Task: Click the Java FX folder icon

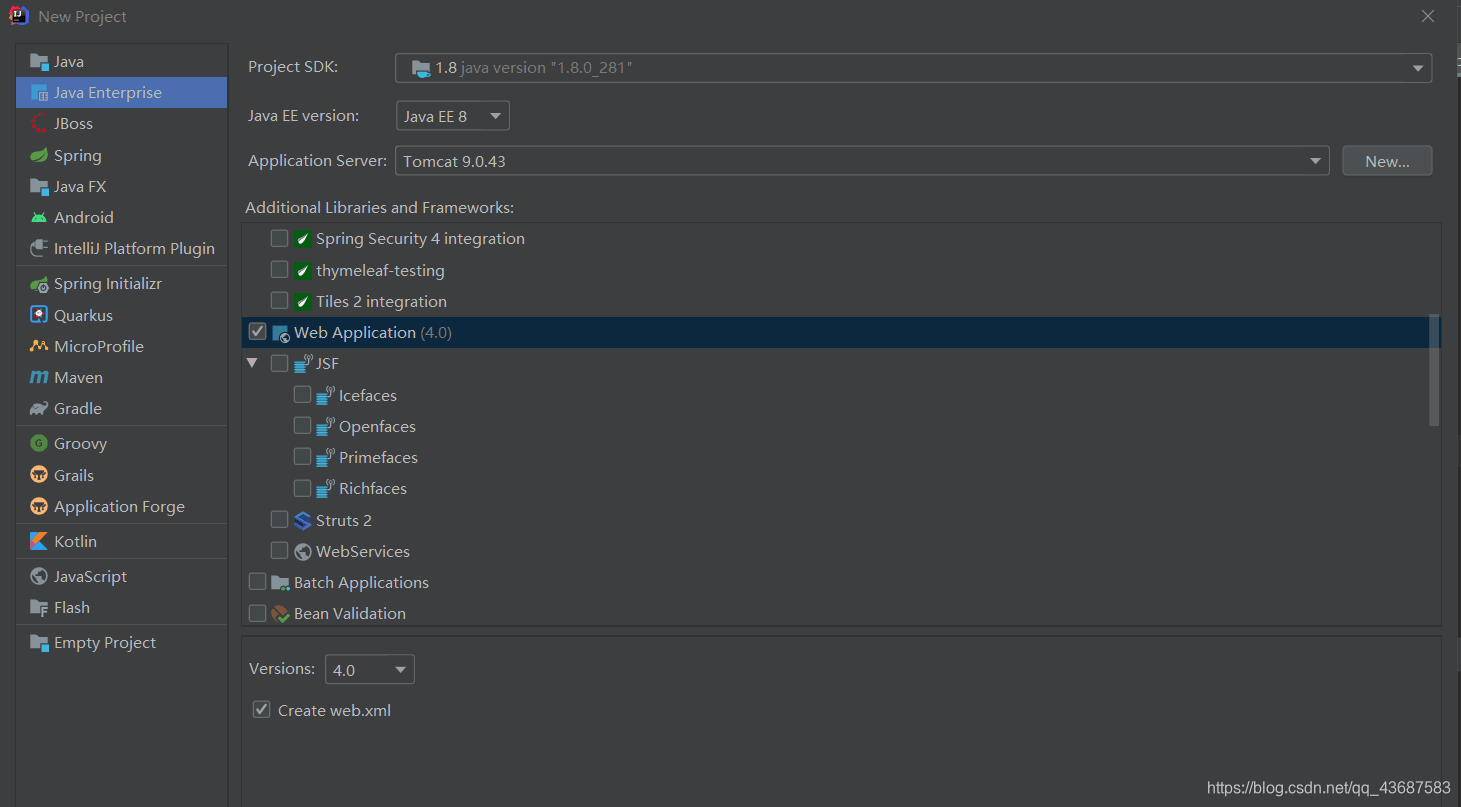Action: tap(39, 186)
